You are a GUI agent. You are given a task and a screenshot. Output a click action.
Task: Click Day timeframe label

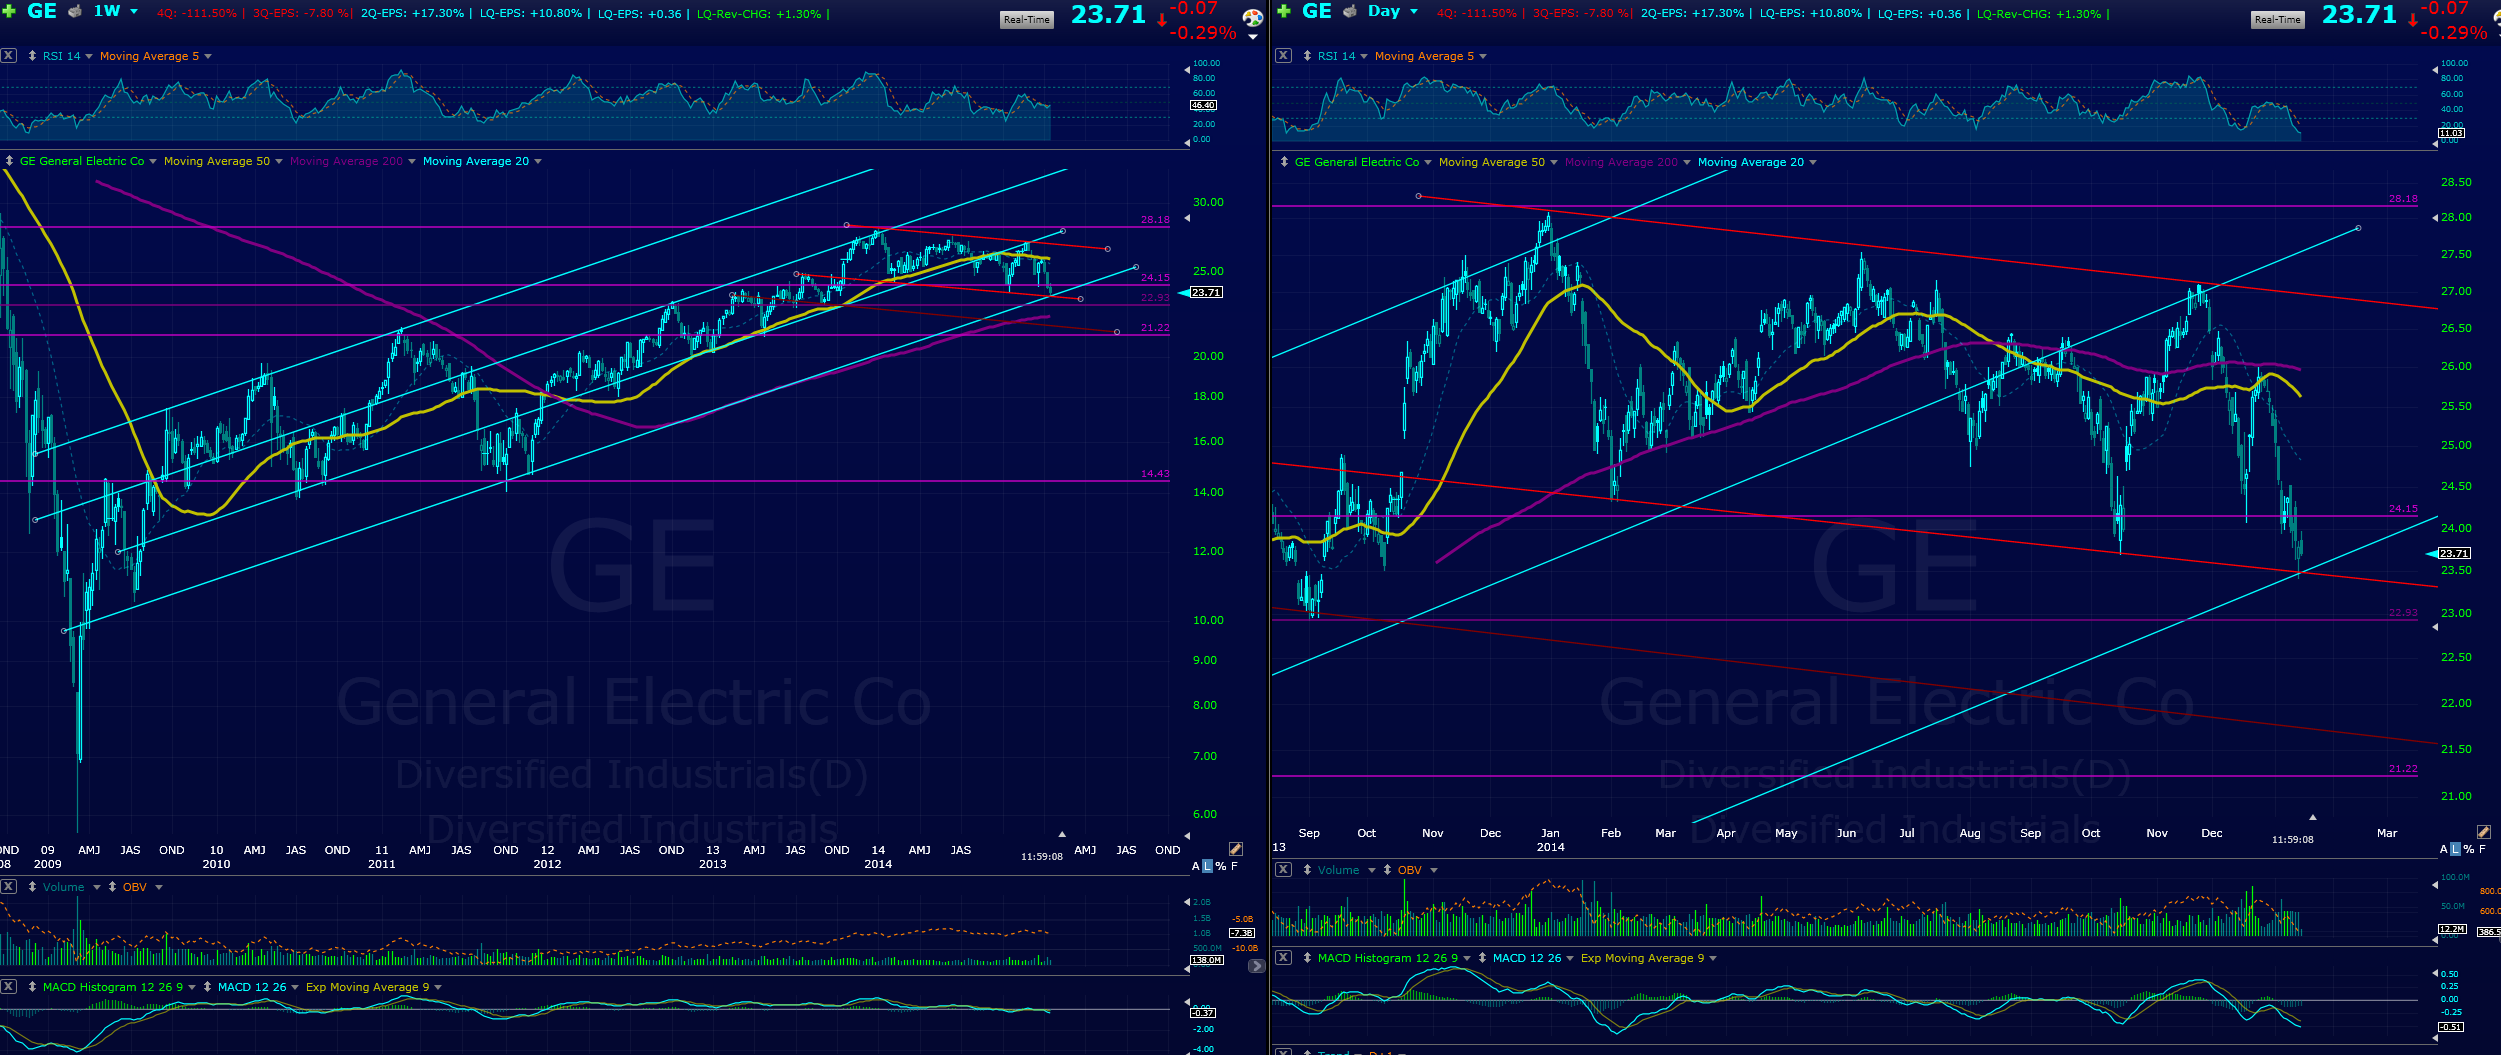pos(1384,11)
